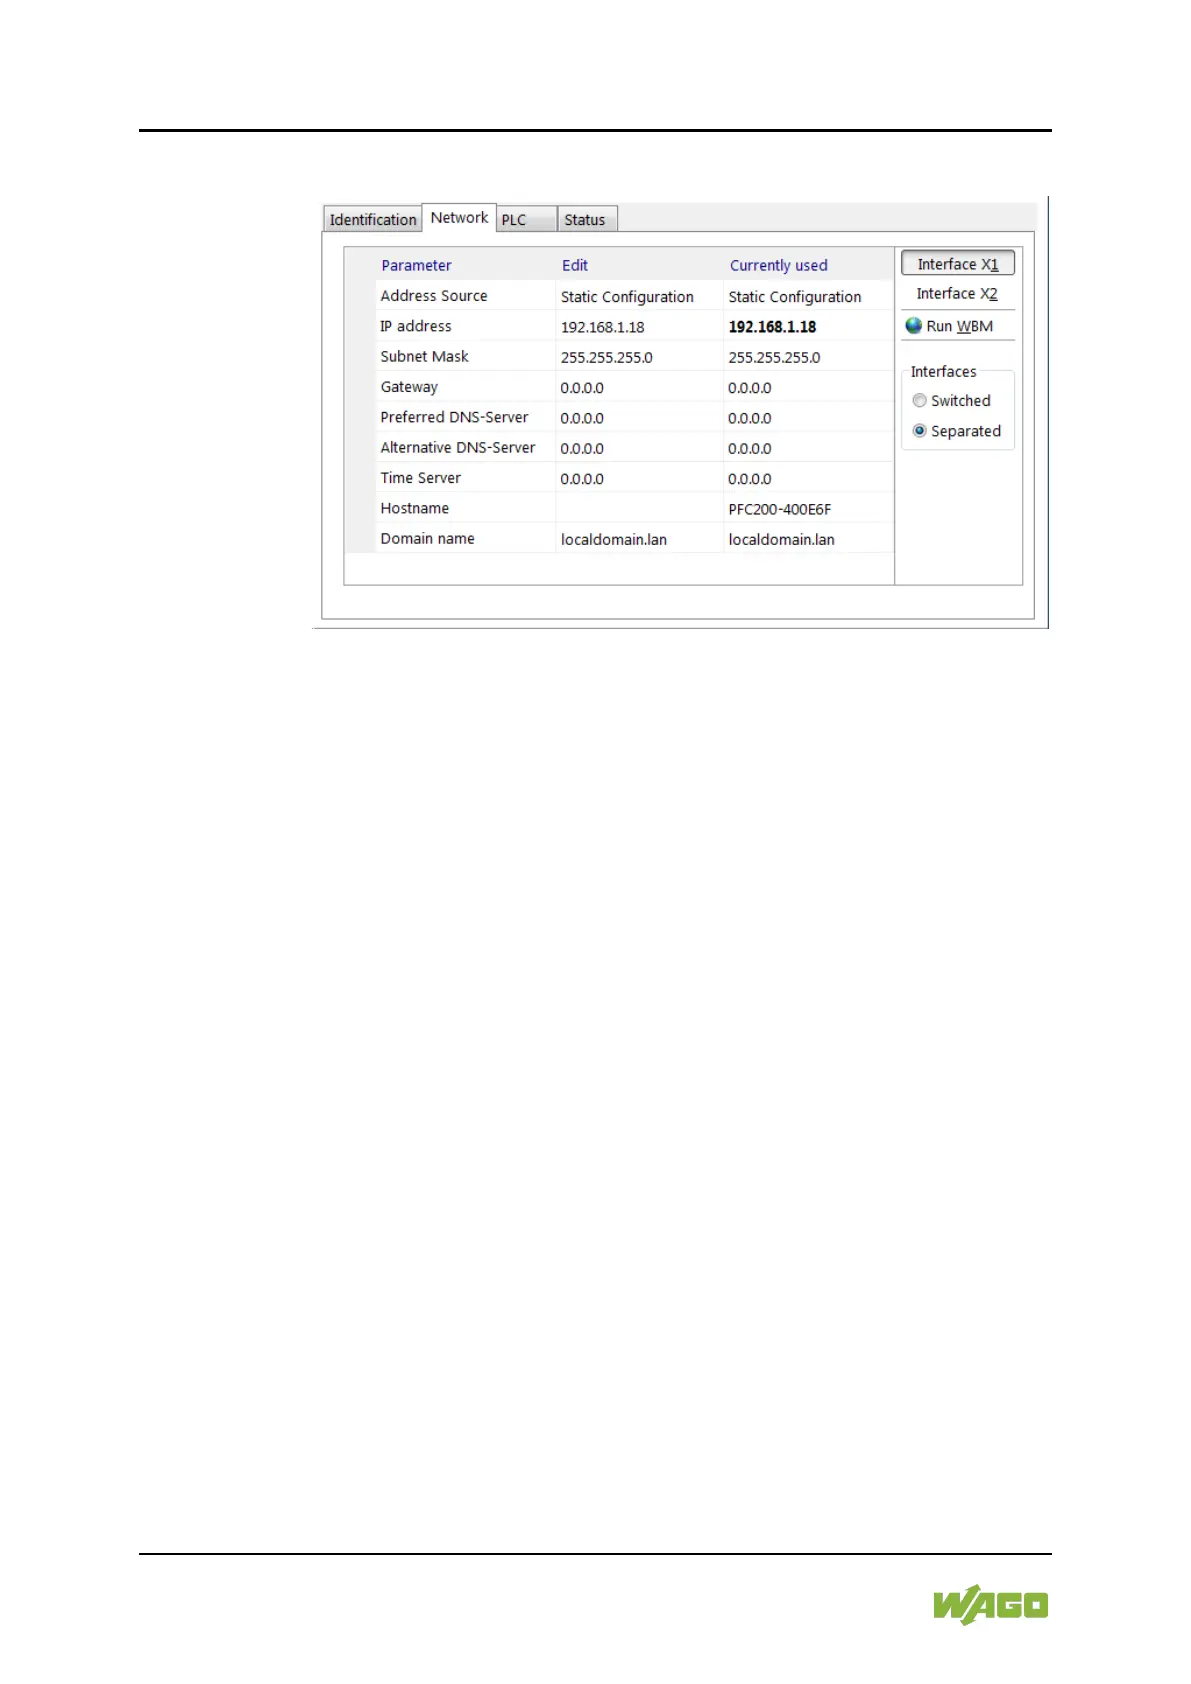Click the currently used hostname PFC200-400E6F
This screenshot has height=1684, width=1191.
click(779, 509)
